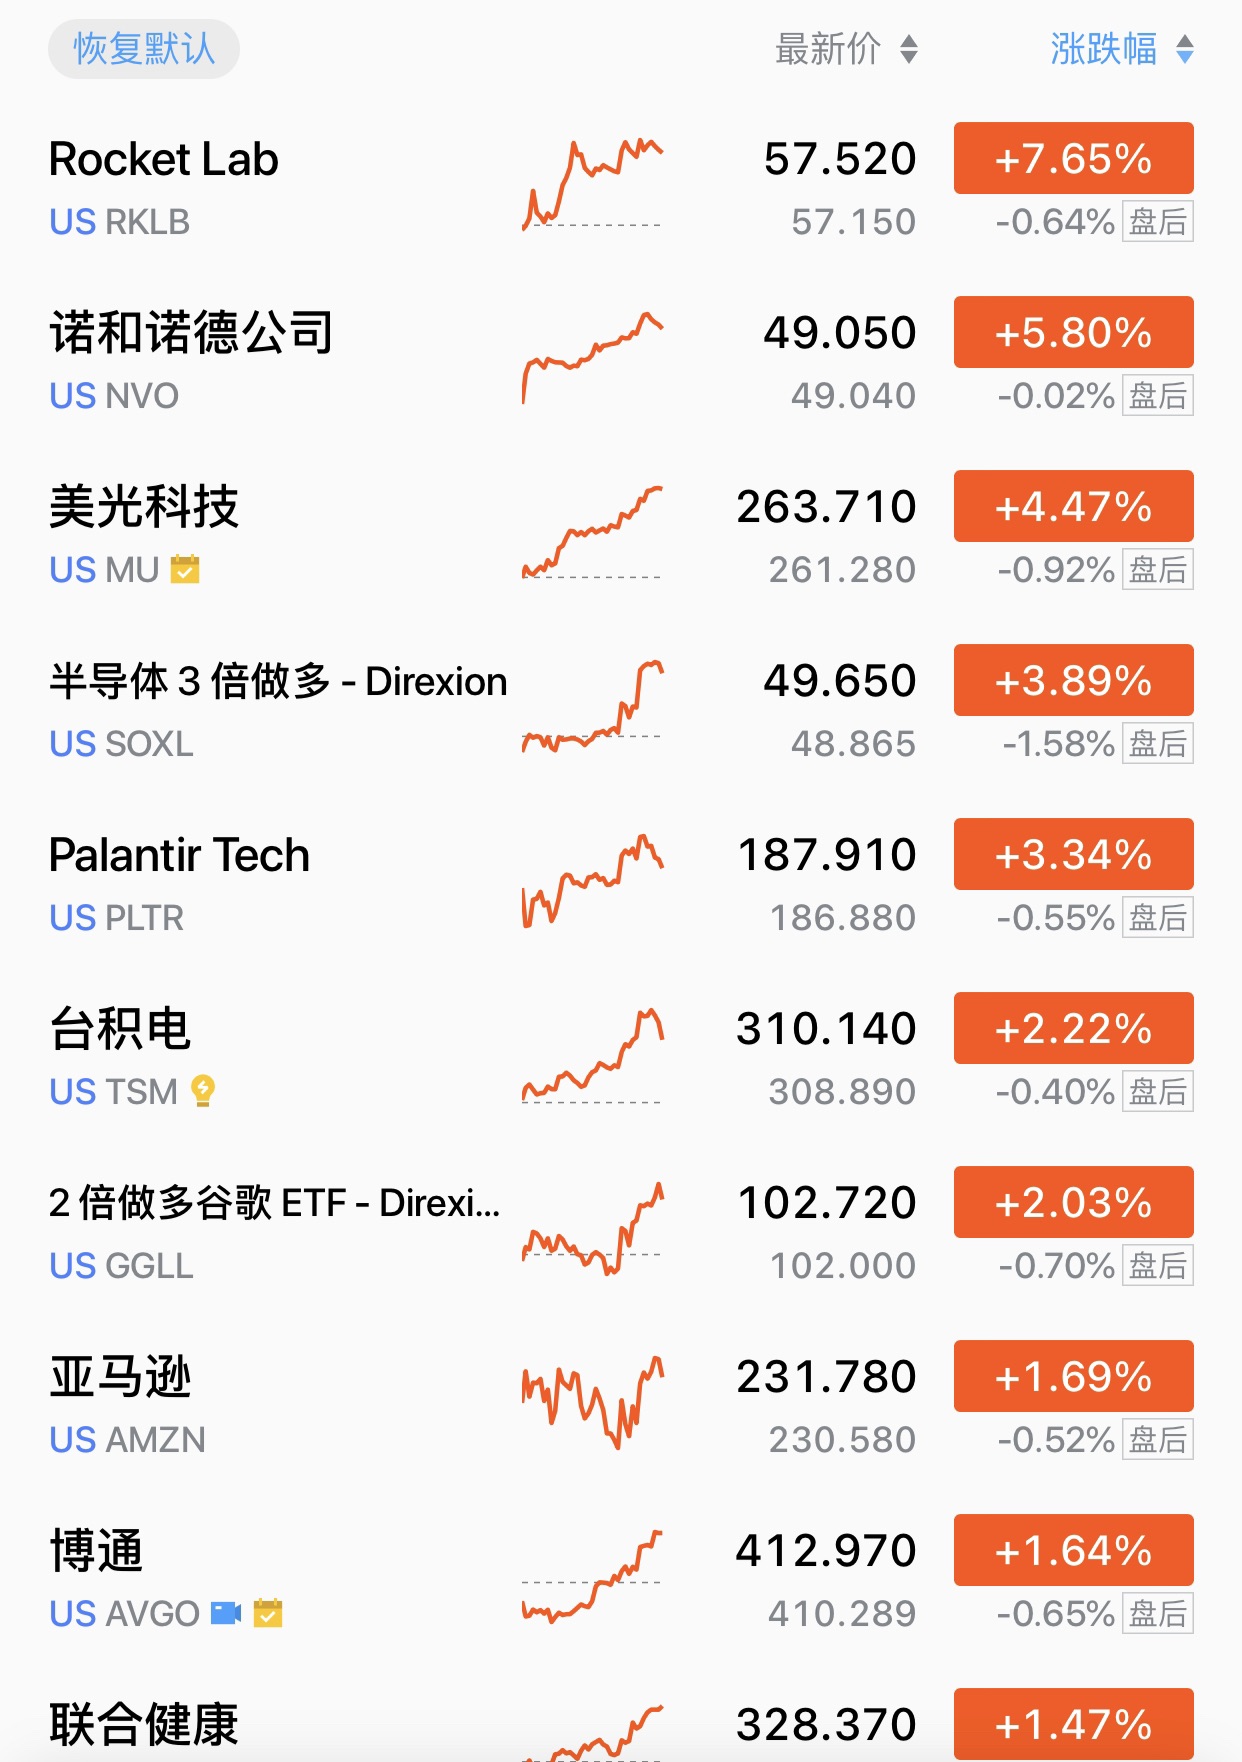This screenshot has width=1242, height=1762.
Task: Toggle Rocket Lab +7.65% change badge
Action: [1073, 159]
